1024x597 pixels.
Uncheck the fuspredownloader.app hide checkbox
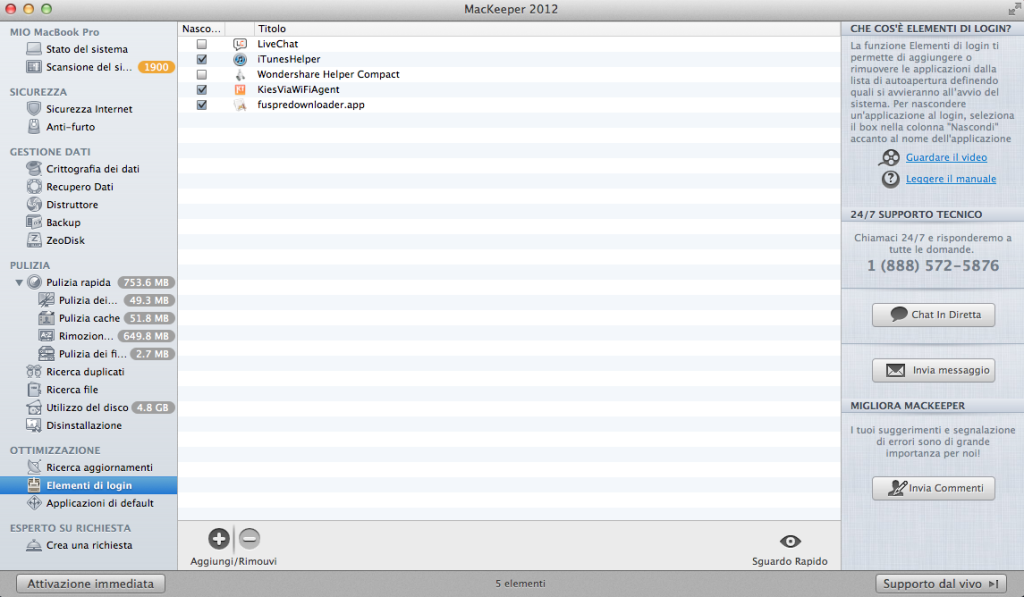pos(202,105)
